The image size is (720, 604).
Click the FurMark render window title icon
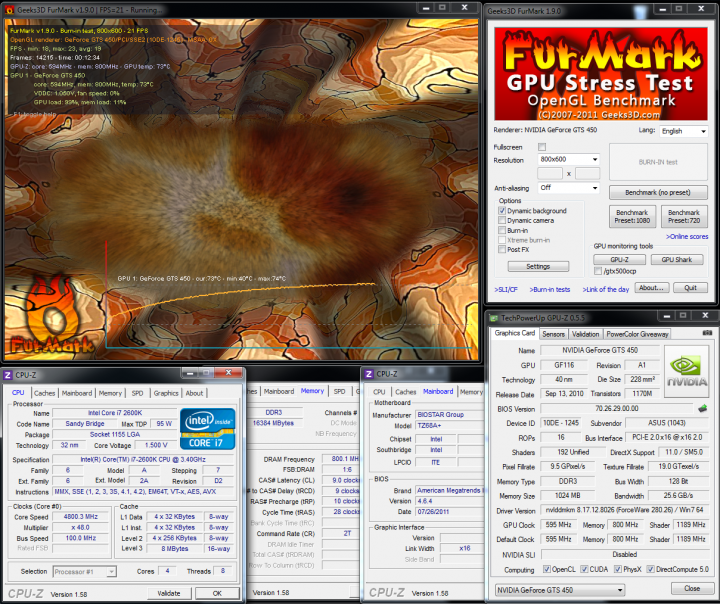pyautogui.click(x=9, y=9)
